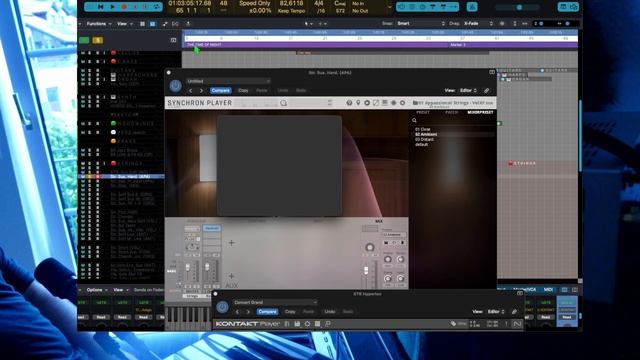640x360 pixels.
Task: Click the list lines icon in Synchron Player toolbar
Action: [384, 103]
